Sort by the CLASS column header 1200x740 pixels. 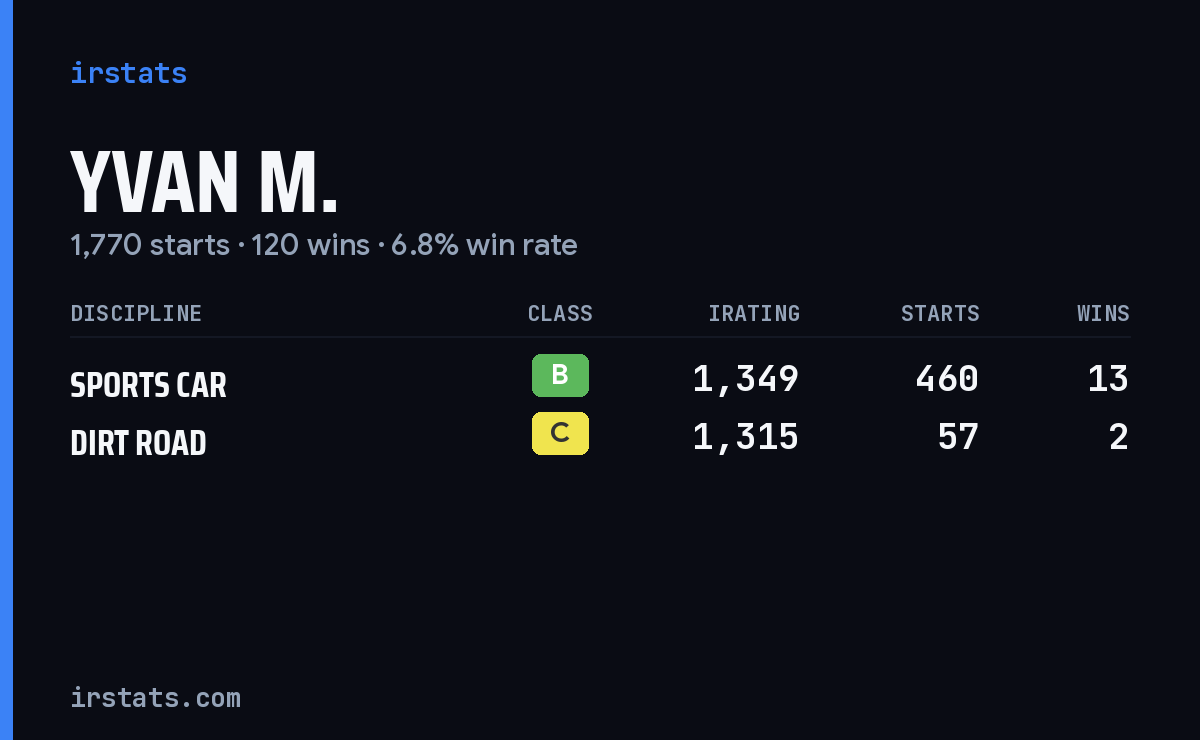coord(560,314)
